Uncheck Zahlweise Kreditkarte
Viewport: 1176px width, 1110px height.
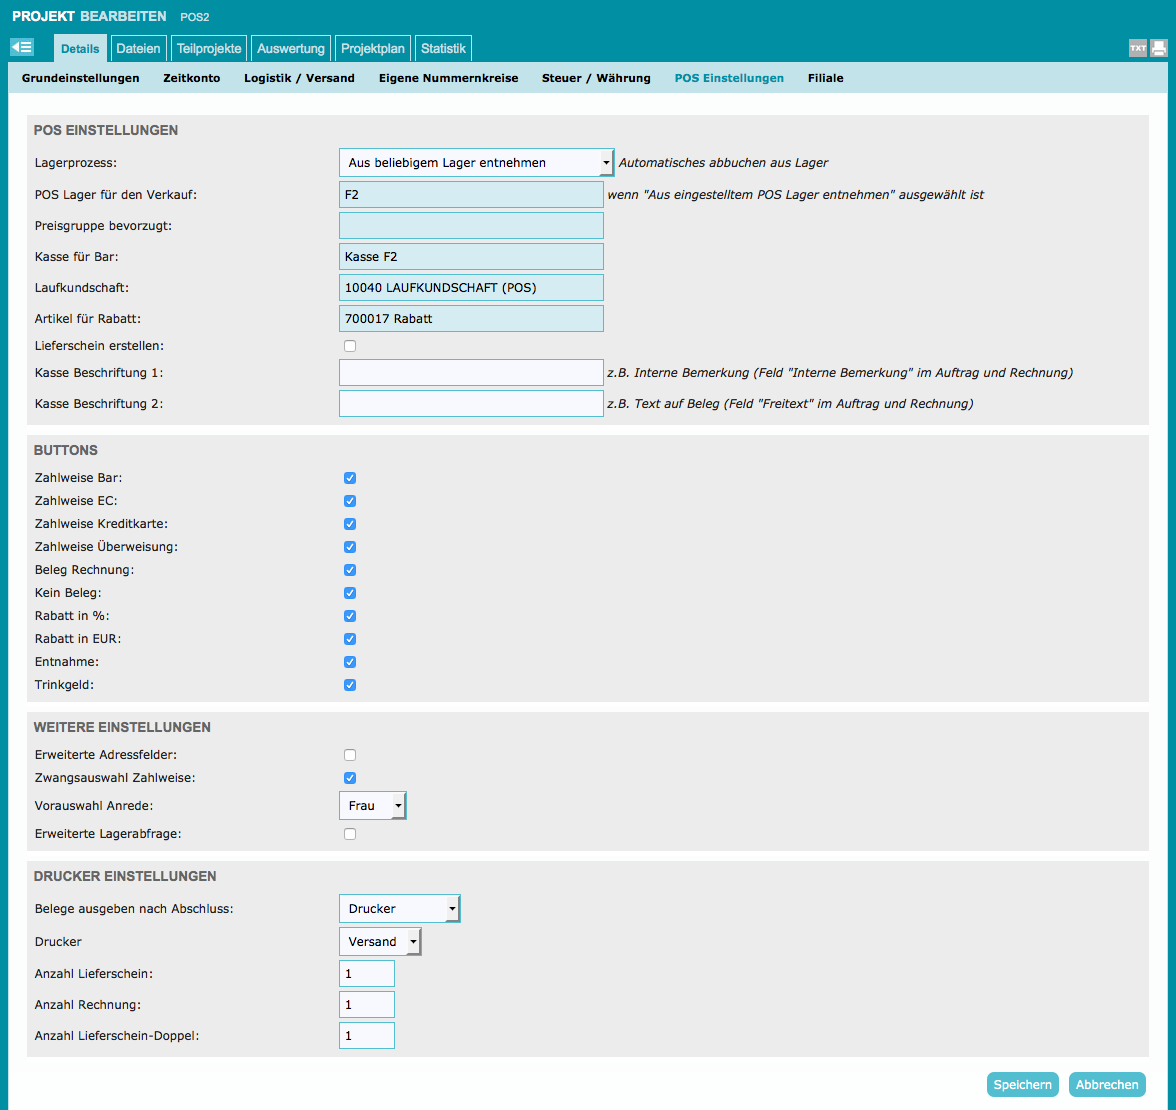350,524
